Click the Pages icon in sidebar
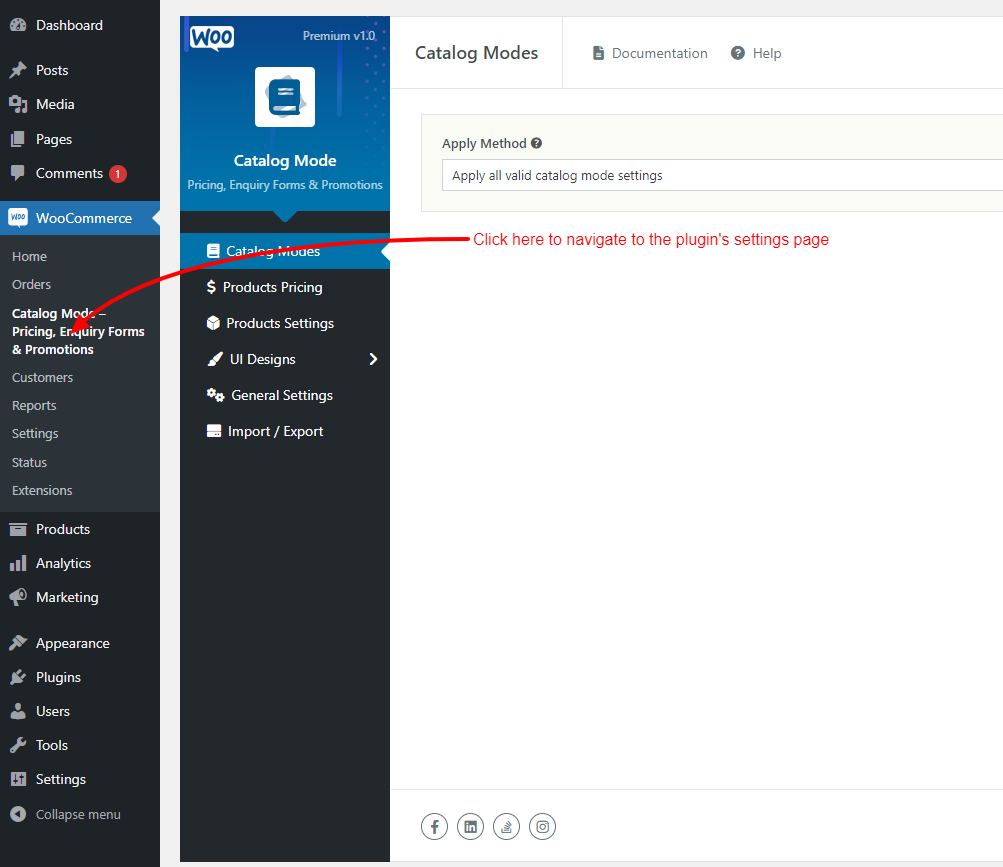1003x867 pixels. click(18, 139)
